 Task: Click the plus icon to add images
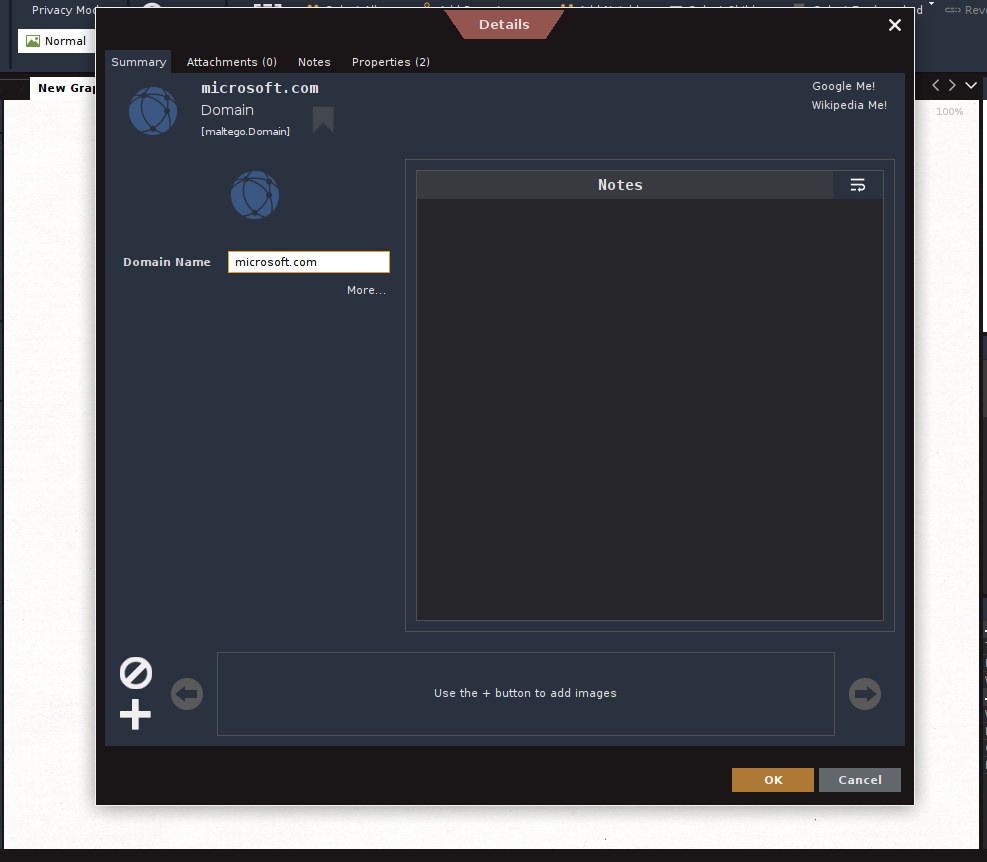tap(135, 715)
